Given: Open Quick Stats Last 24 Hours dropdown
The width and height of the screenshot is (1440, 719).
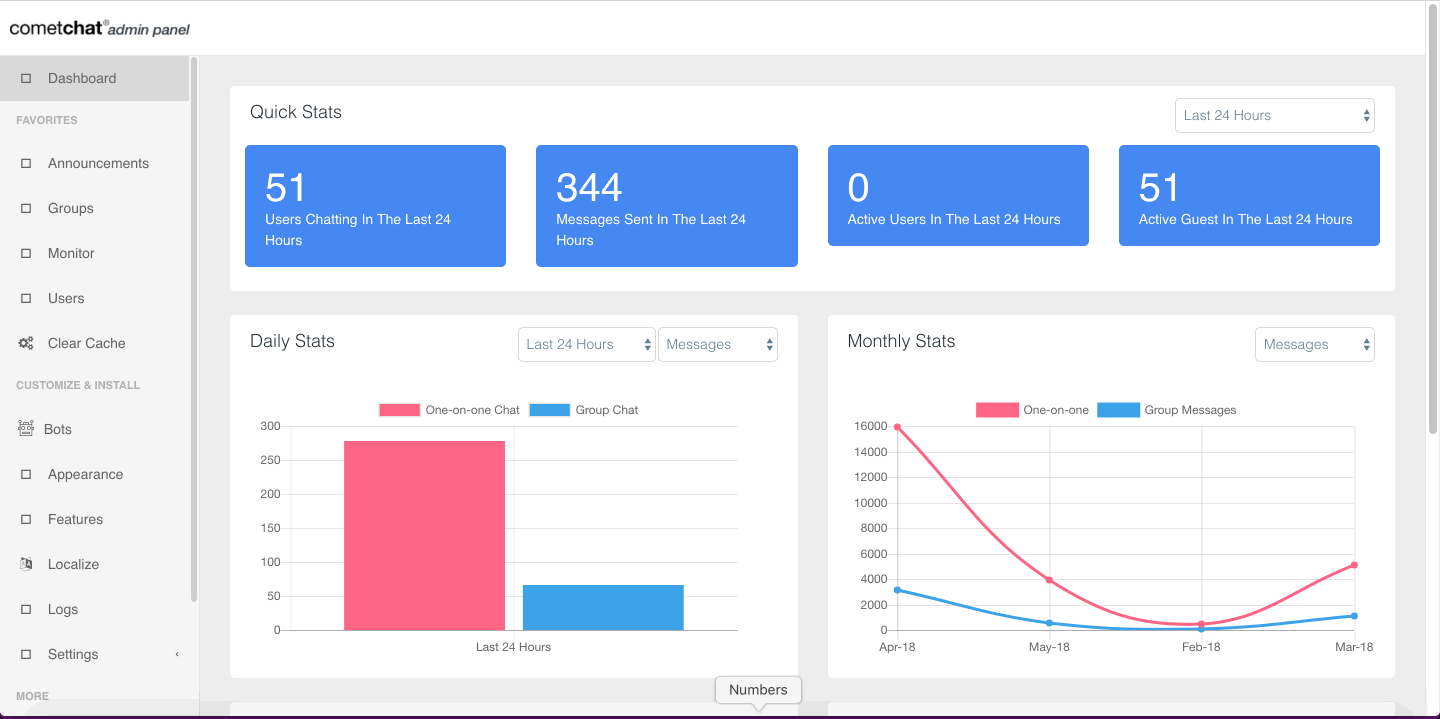Looking at the screenshot, I should (1275, 115).
